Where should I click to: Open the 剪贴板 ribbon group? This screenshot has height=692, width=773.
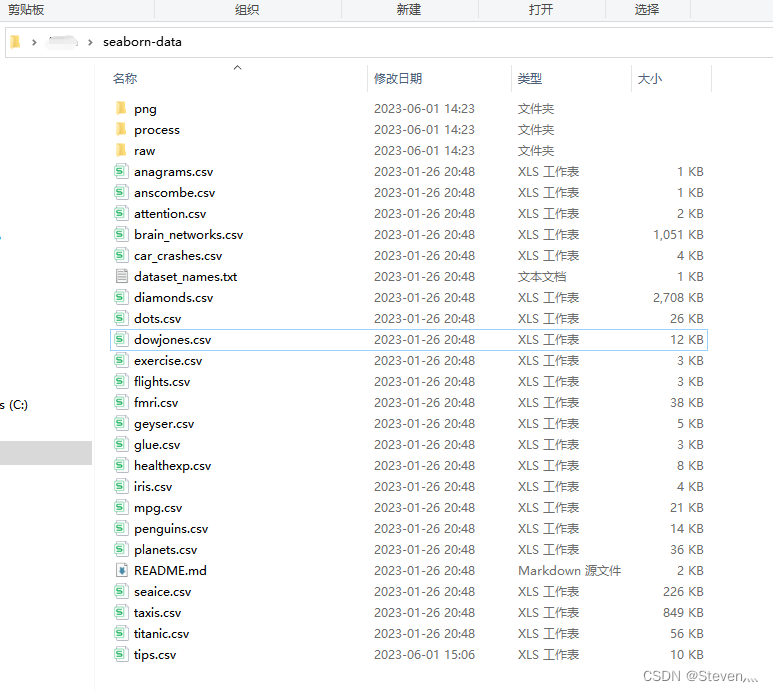click(26, 9)
